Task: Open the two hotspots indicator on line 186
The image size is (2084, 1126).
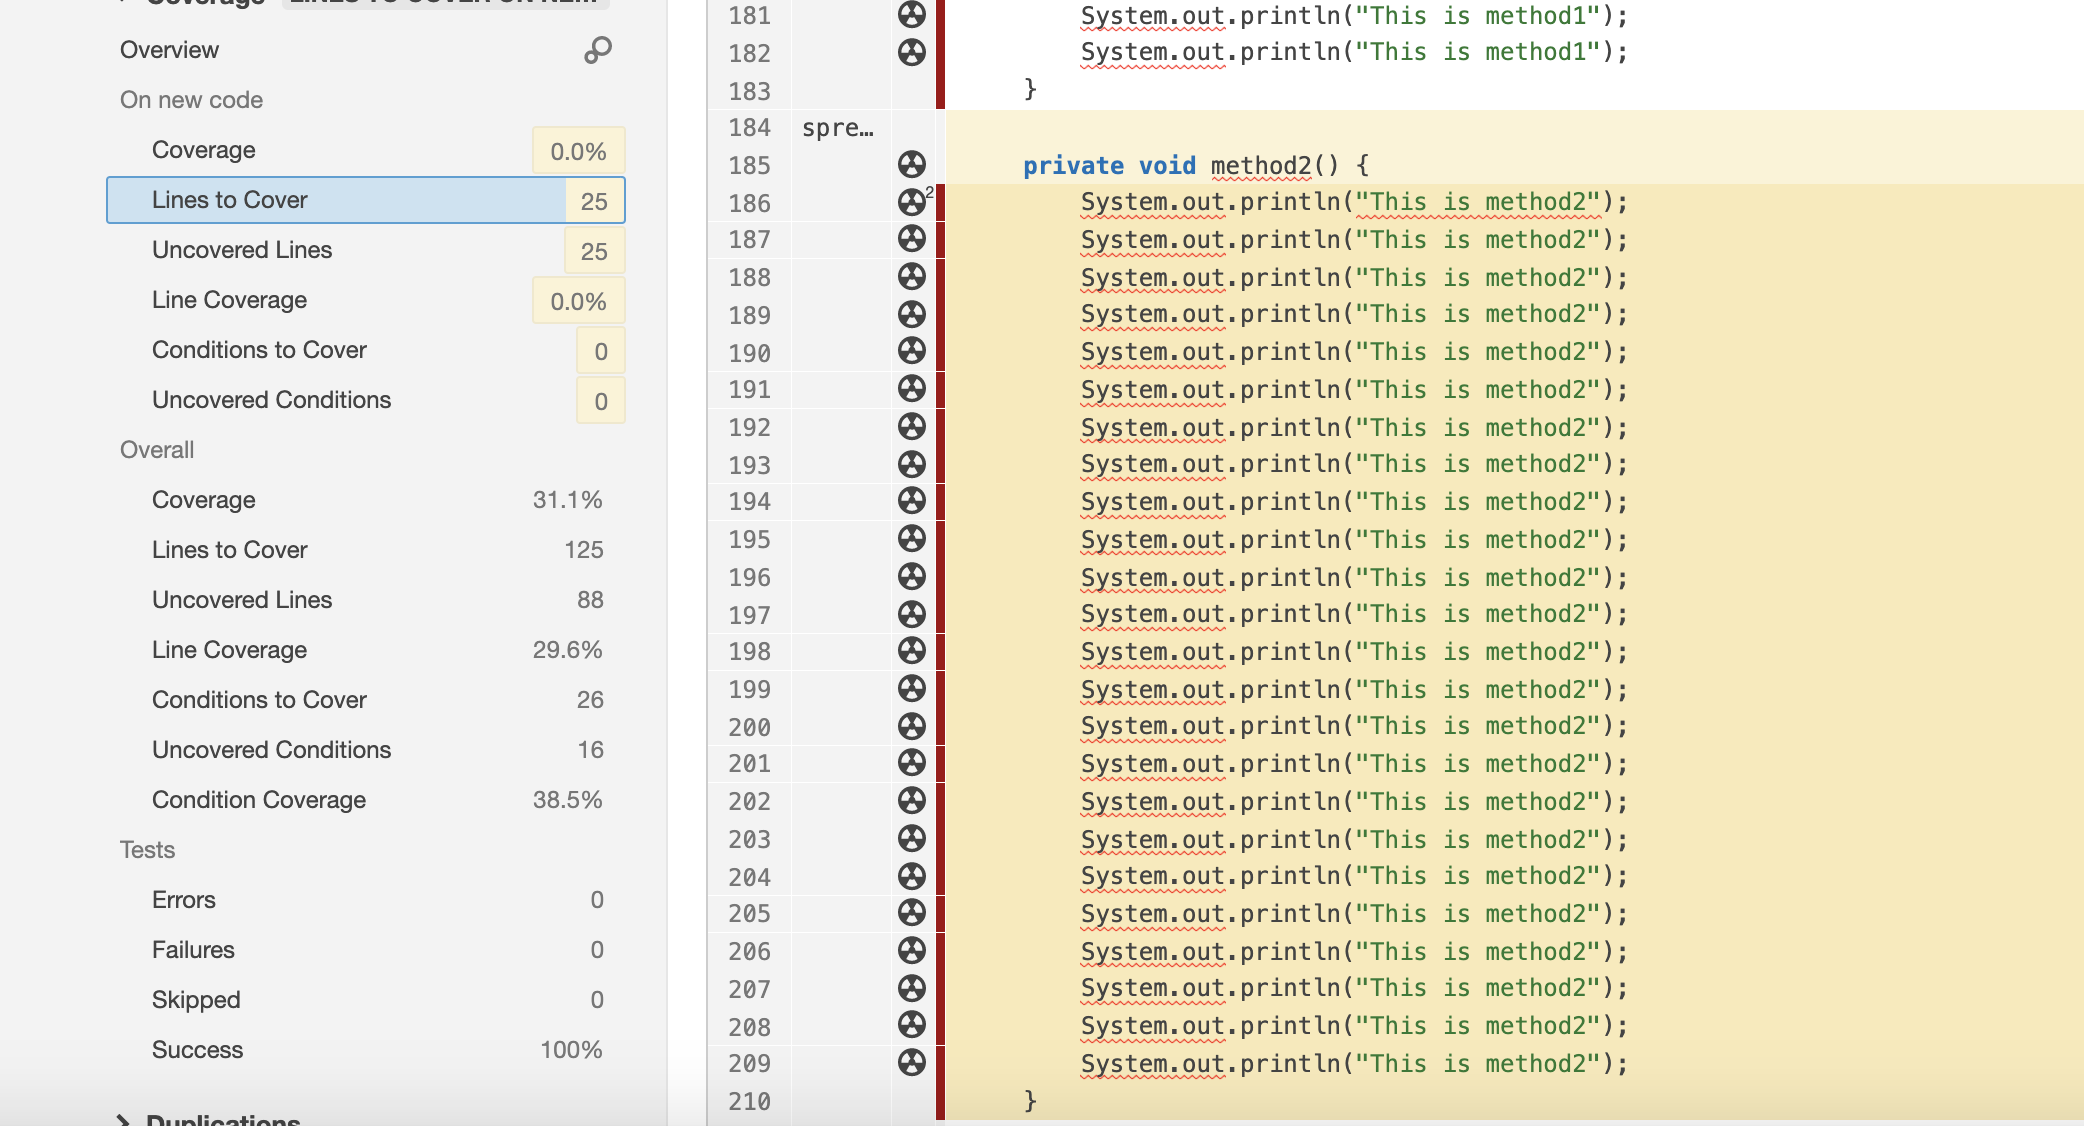Action: 913,202
